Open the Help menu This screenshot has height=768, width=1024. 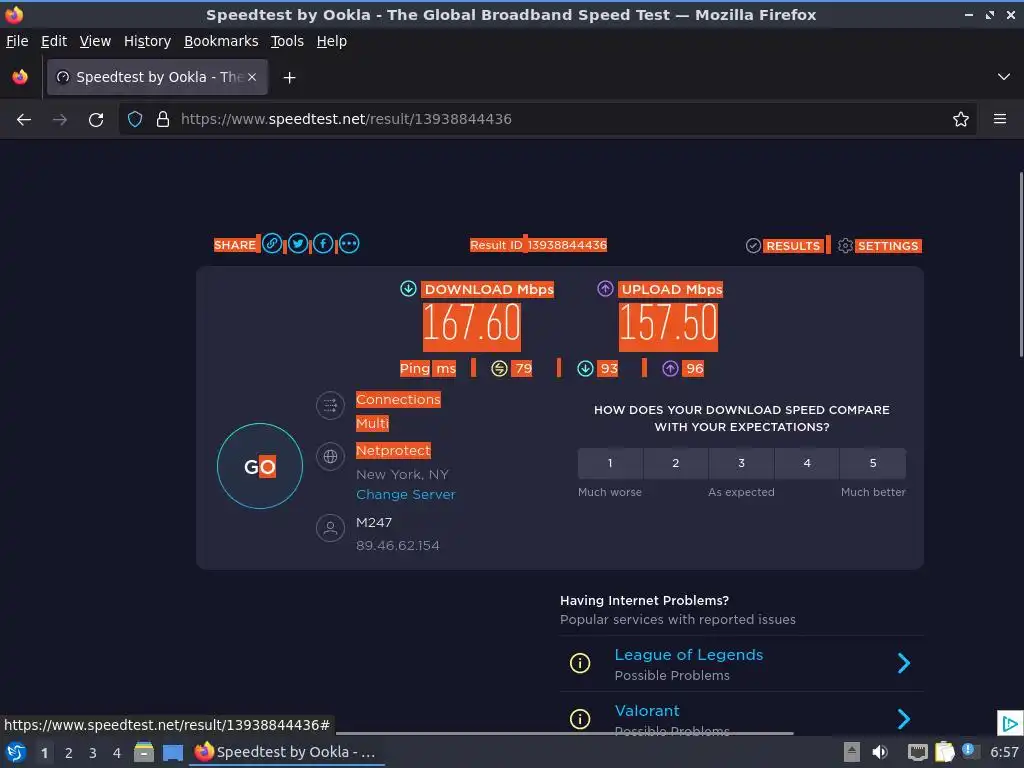(332, 41)
